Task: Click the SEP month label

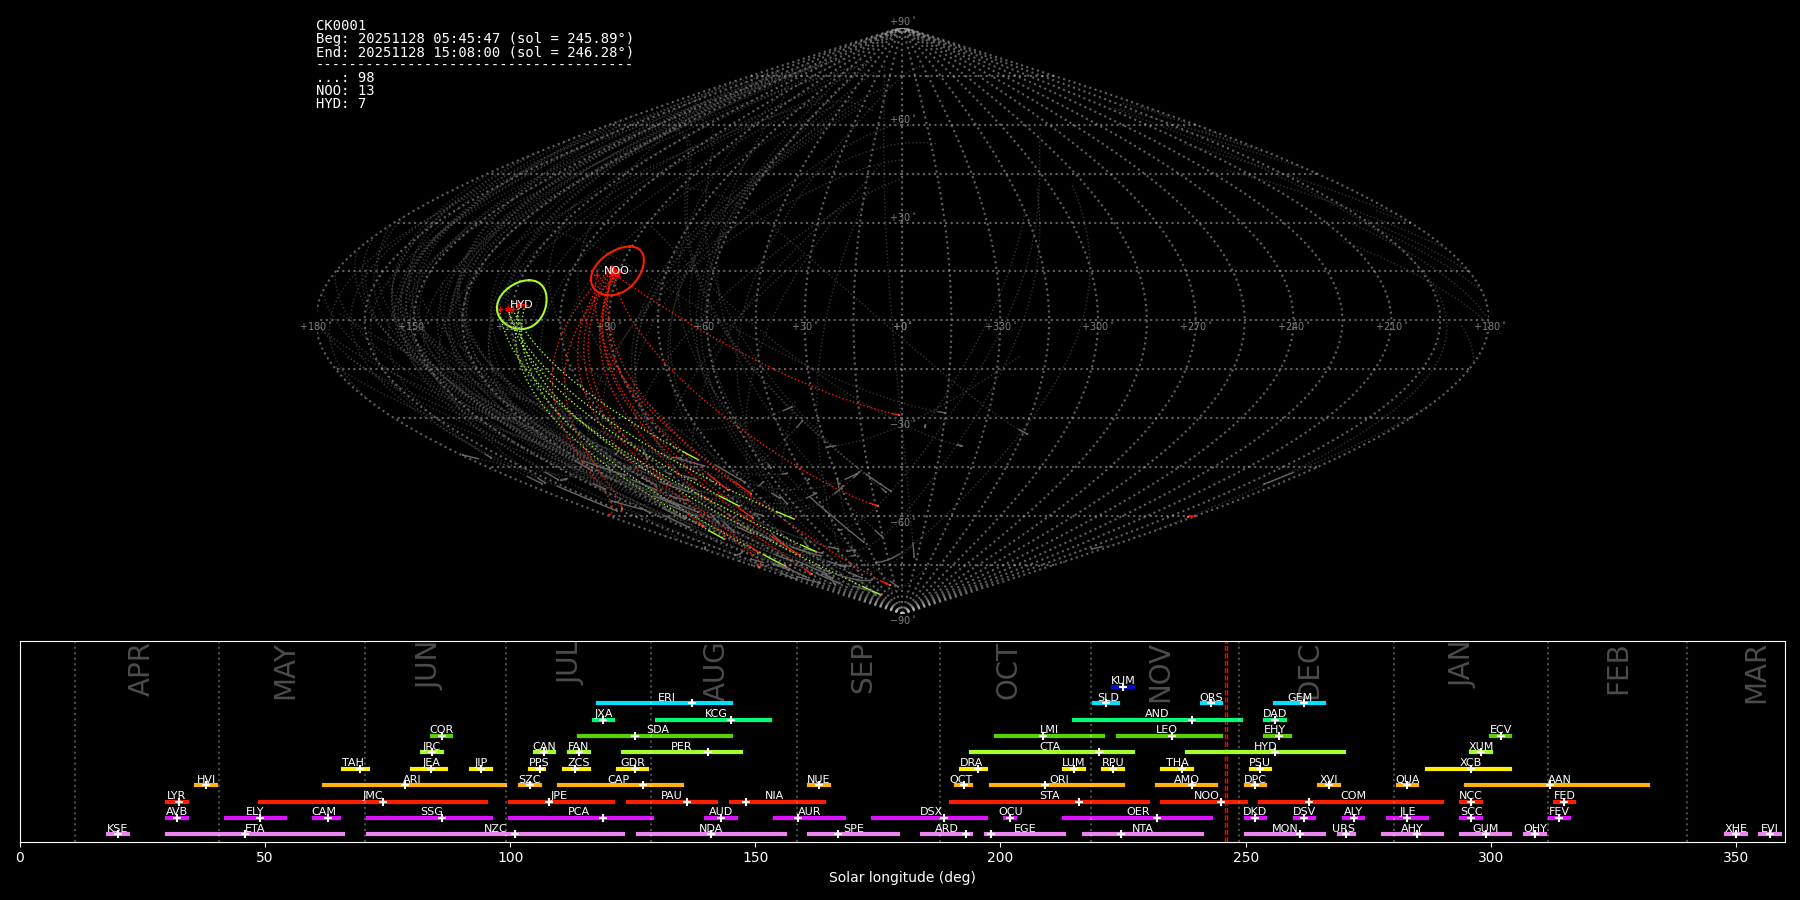Action: (862, 669)
